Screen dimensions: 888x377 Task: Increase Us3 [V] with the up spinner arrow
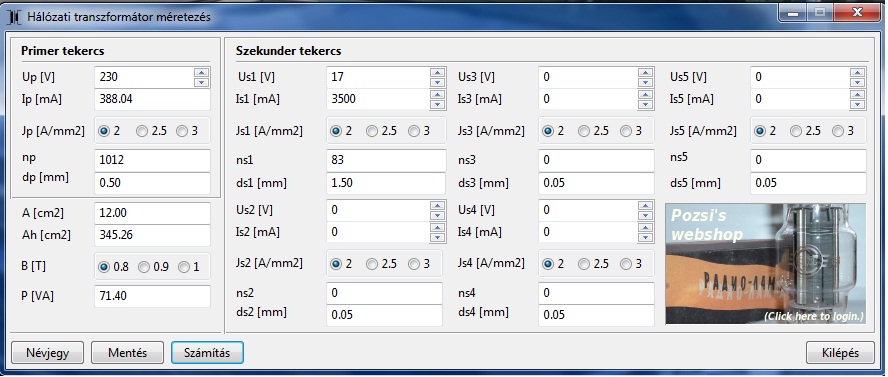click(x=645, y=72)
